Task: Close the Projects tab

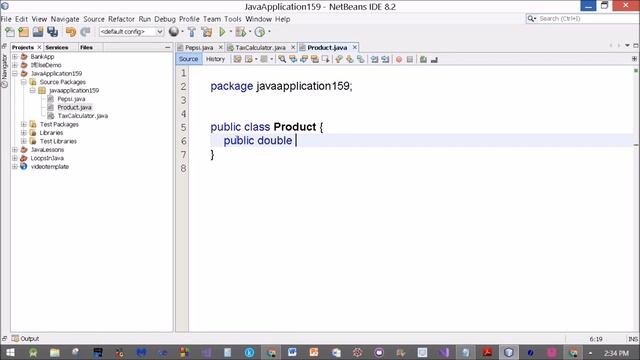Action: [39, 47]
